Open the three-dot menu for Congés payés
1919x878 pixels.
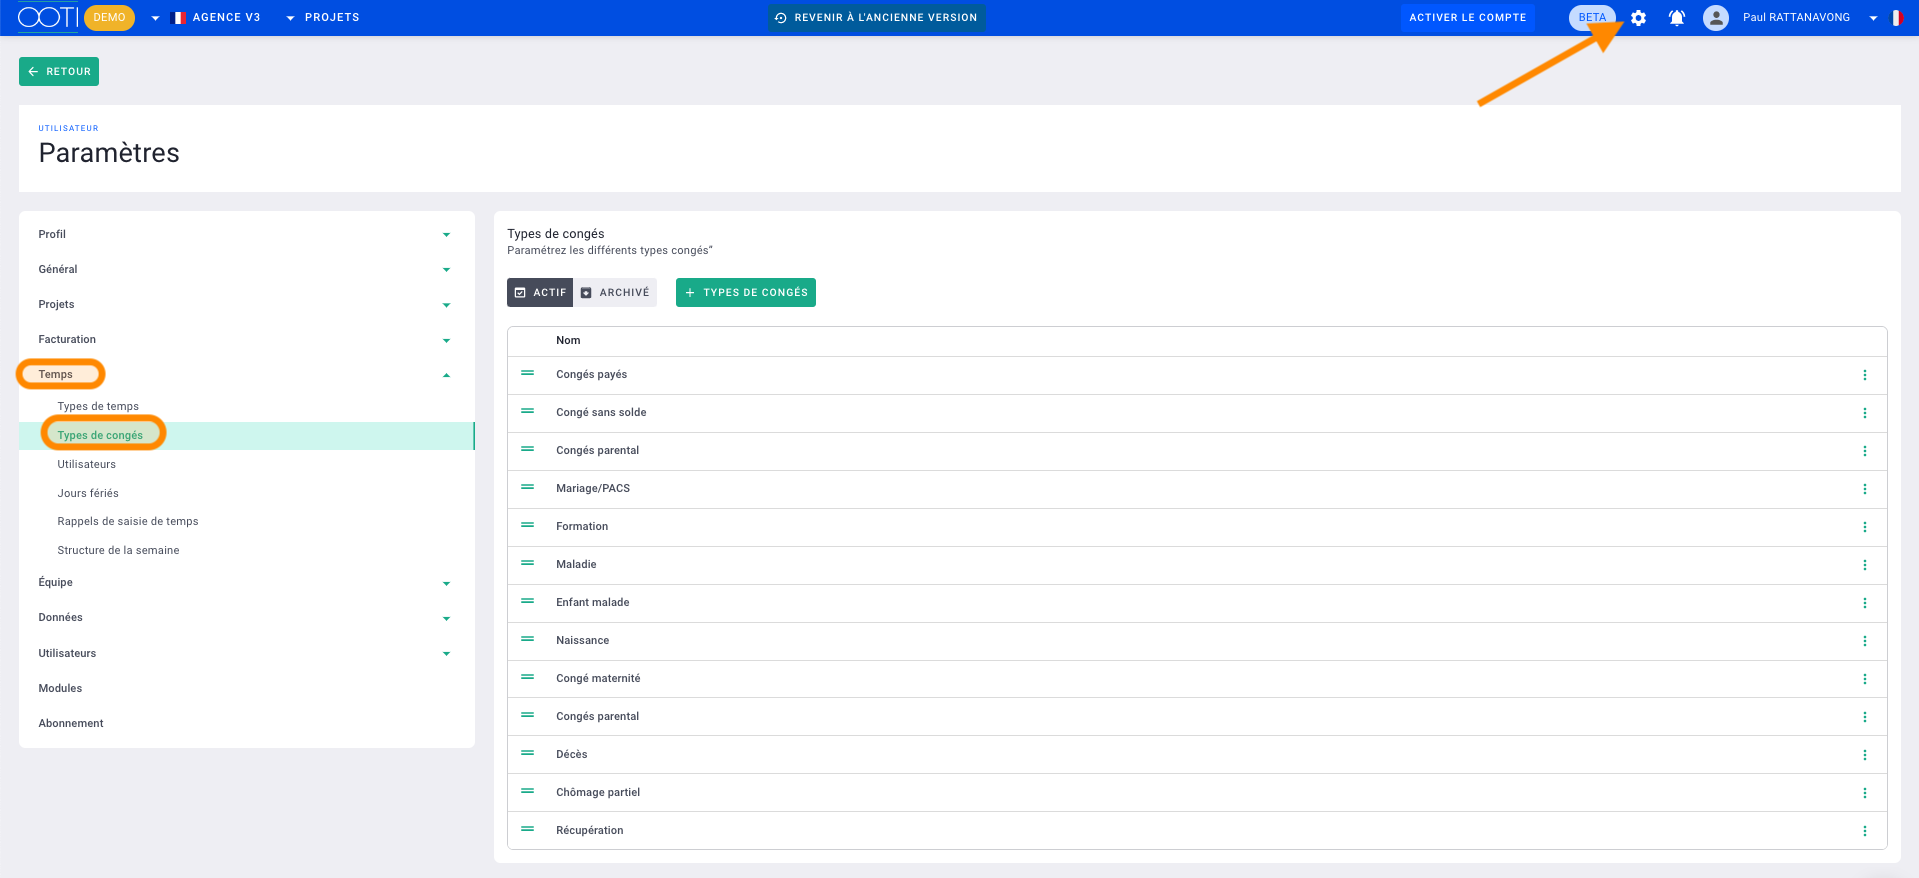[x=1865, y=375]
